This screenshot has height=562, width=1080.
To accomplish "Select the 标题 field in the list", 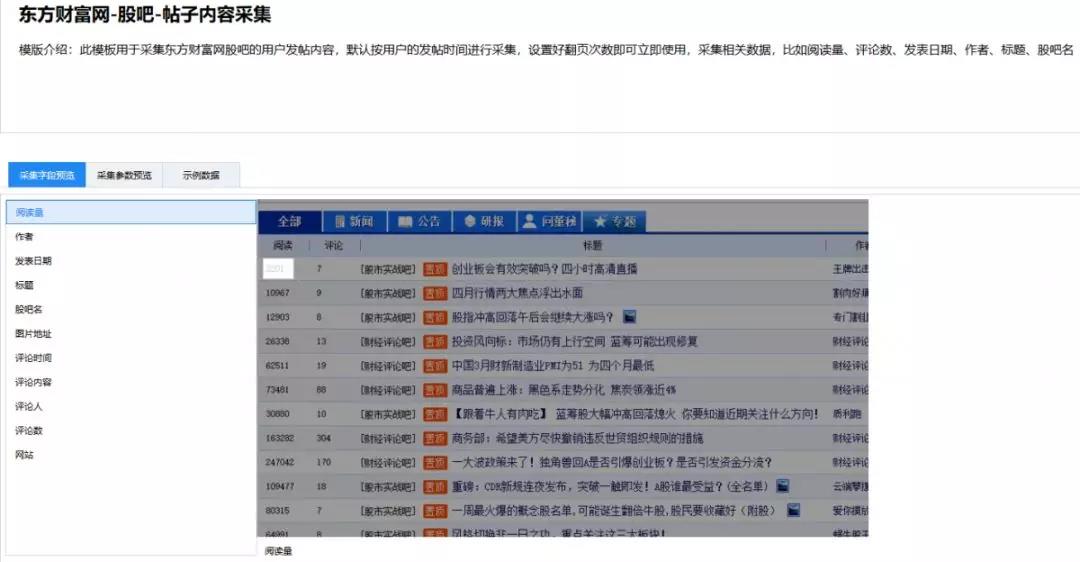I will [131, 284].
